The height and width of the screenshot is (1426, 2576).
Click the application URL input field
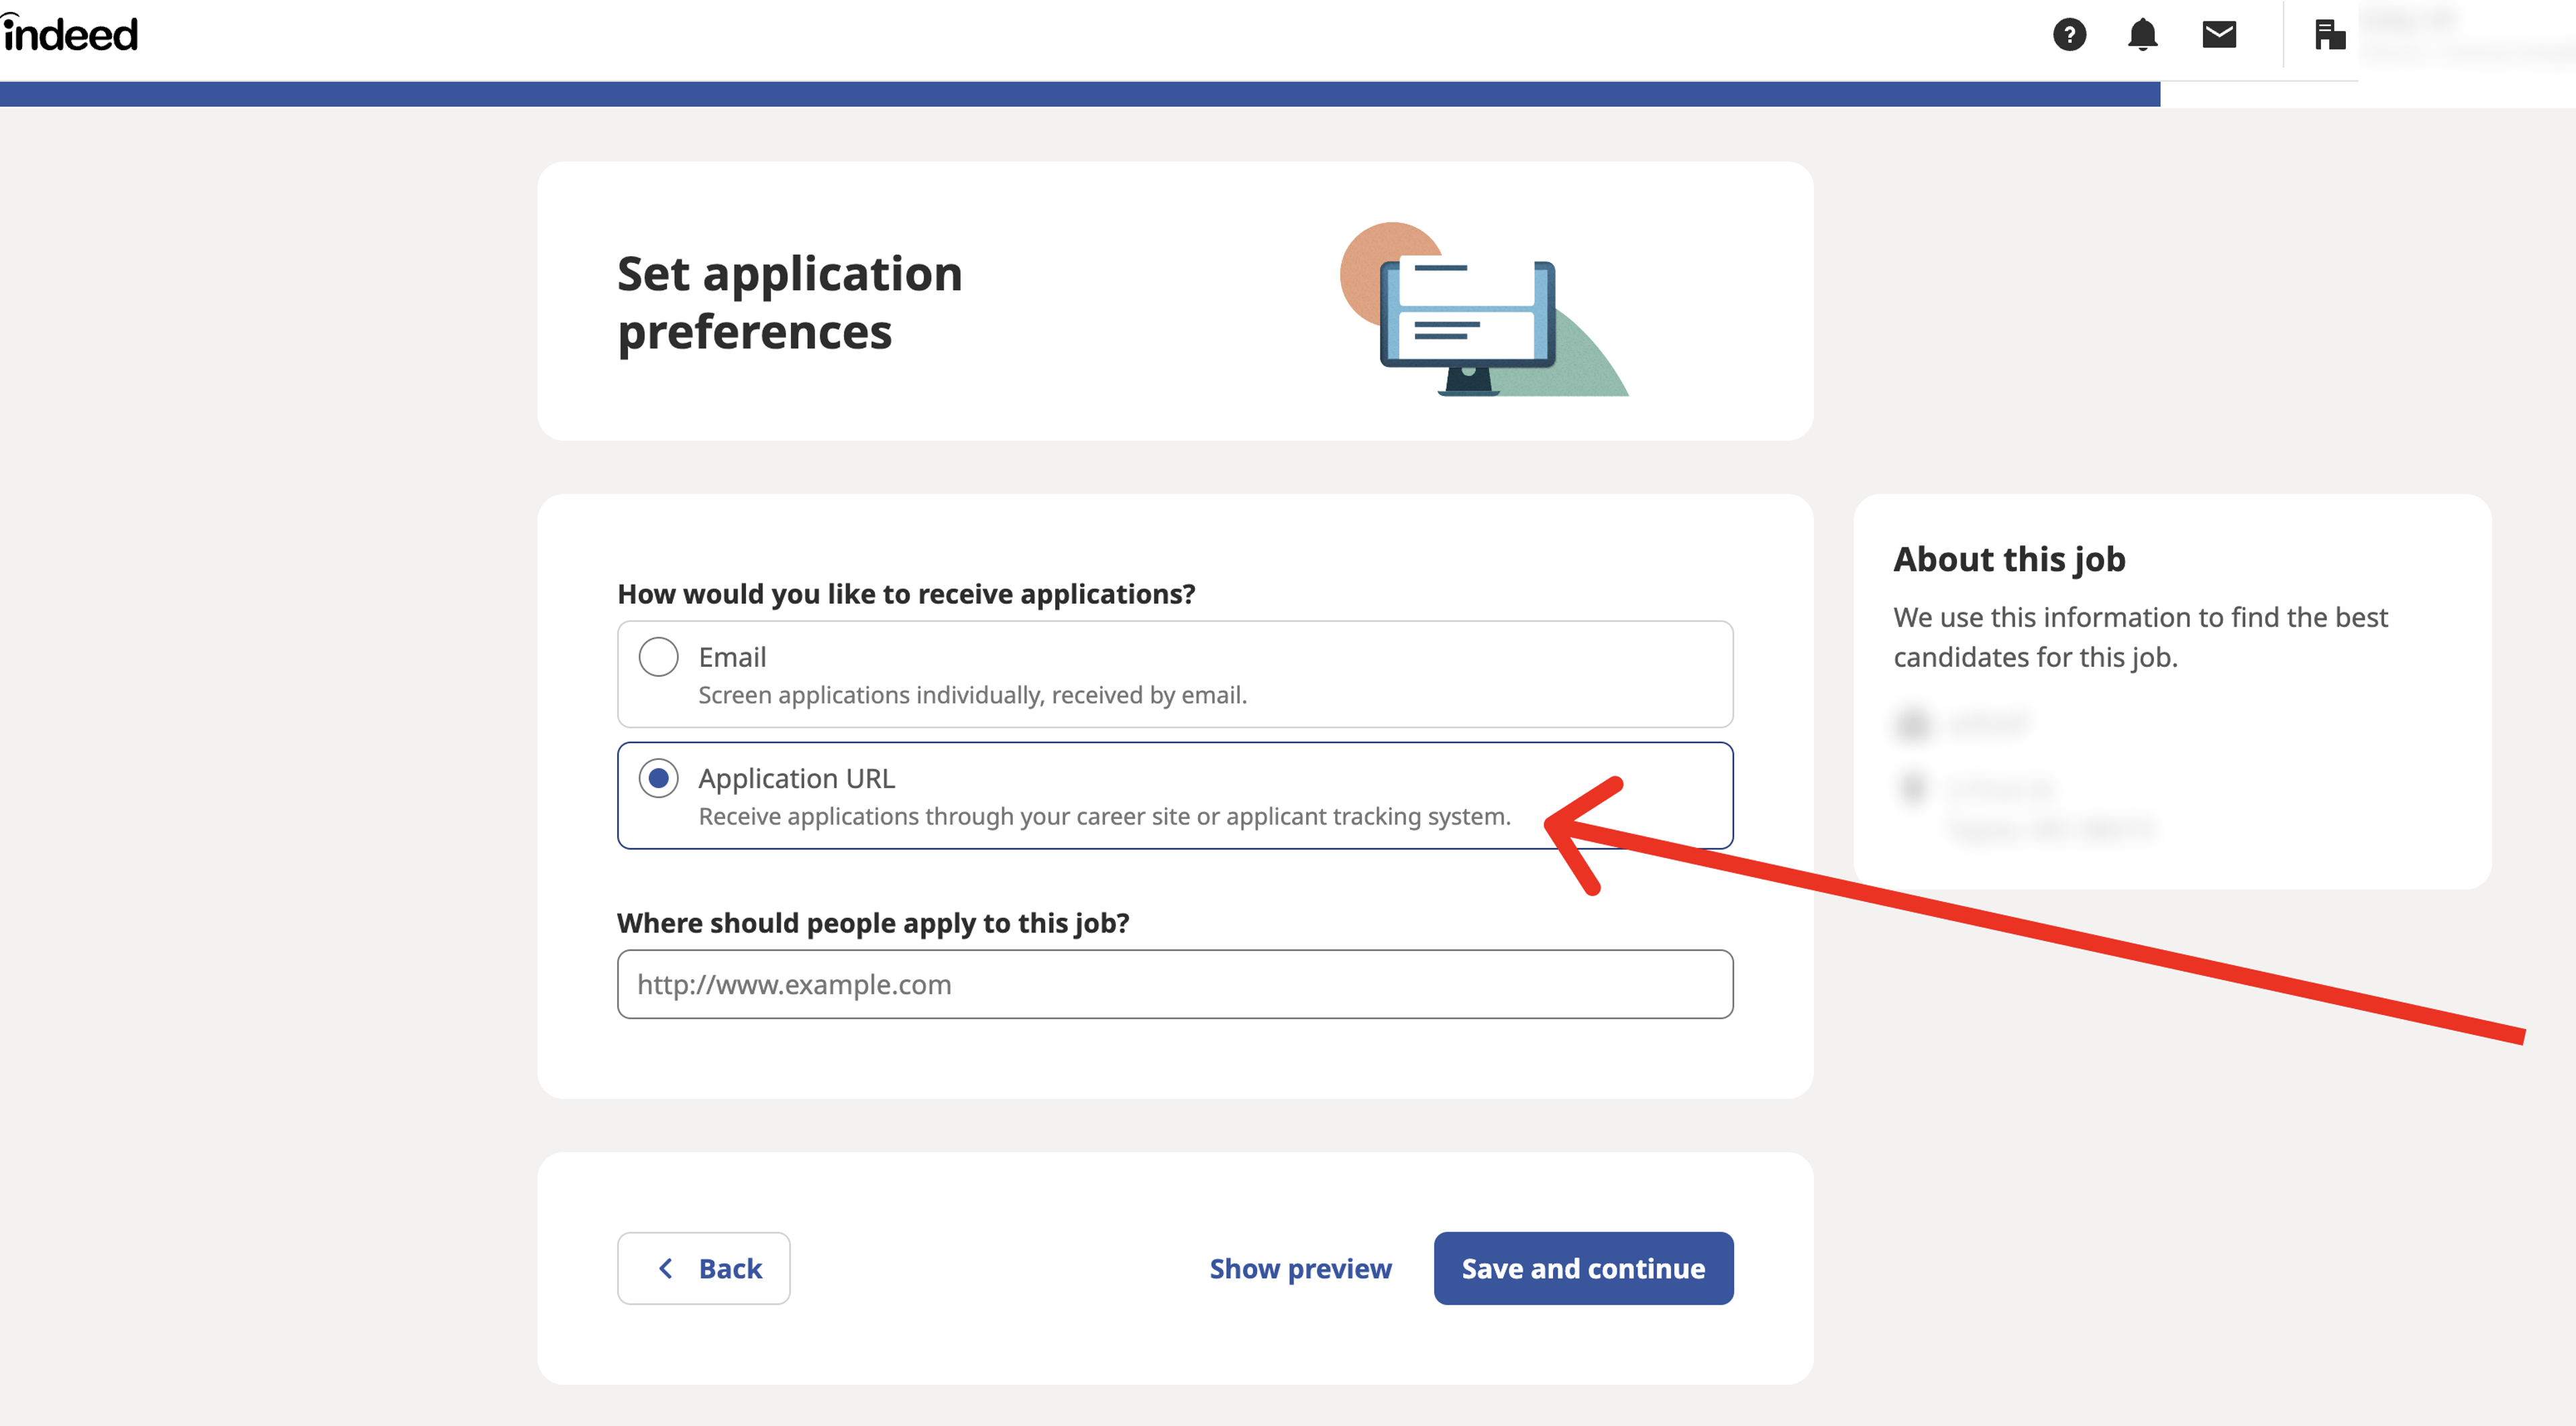1175,984
